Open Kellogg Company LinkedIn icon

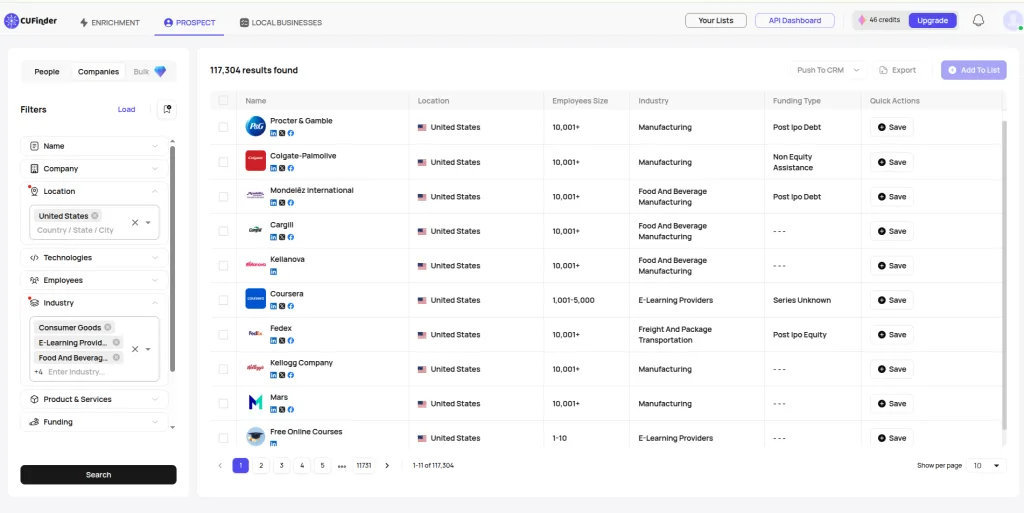coord(274,375)
